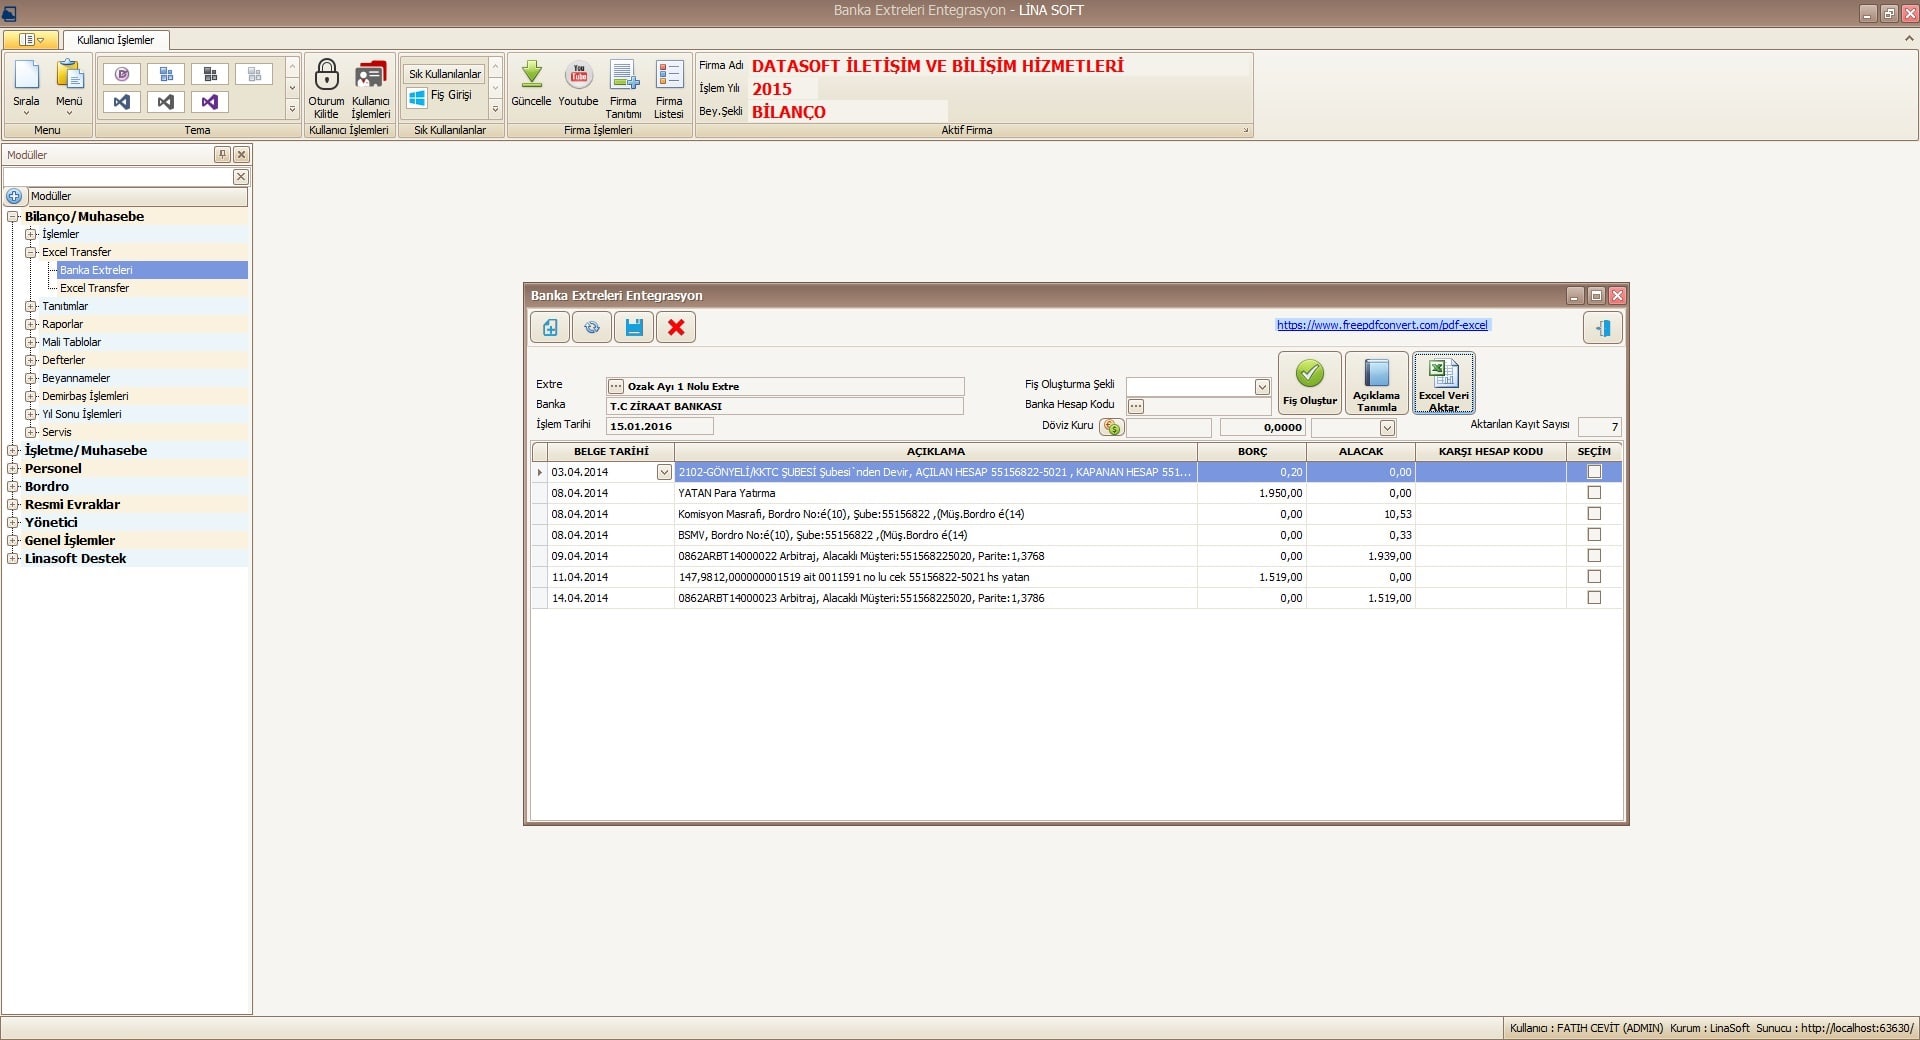Screen dimensions: 1920x1040
Task: Open Firma Listesi icon
Action: [x=669, y=76]
